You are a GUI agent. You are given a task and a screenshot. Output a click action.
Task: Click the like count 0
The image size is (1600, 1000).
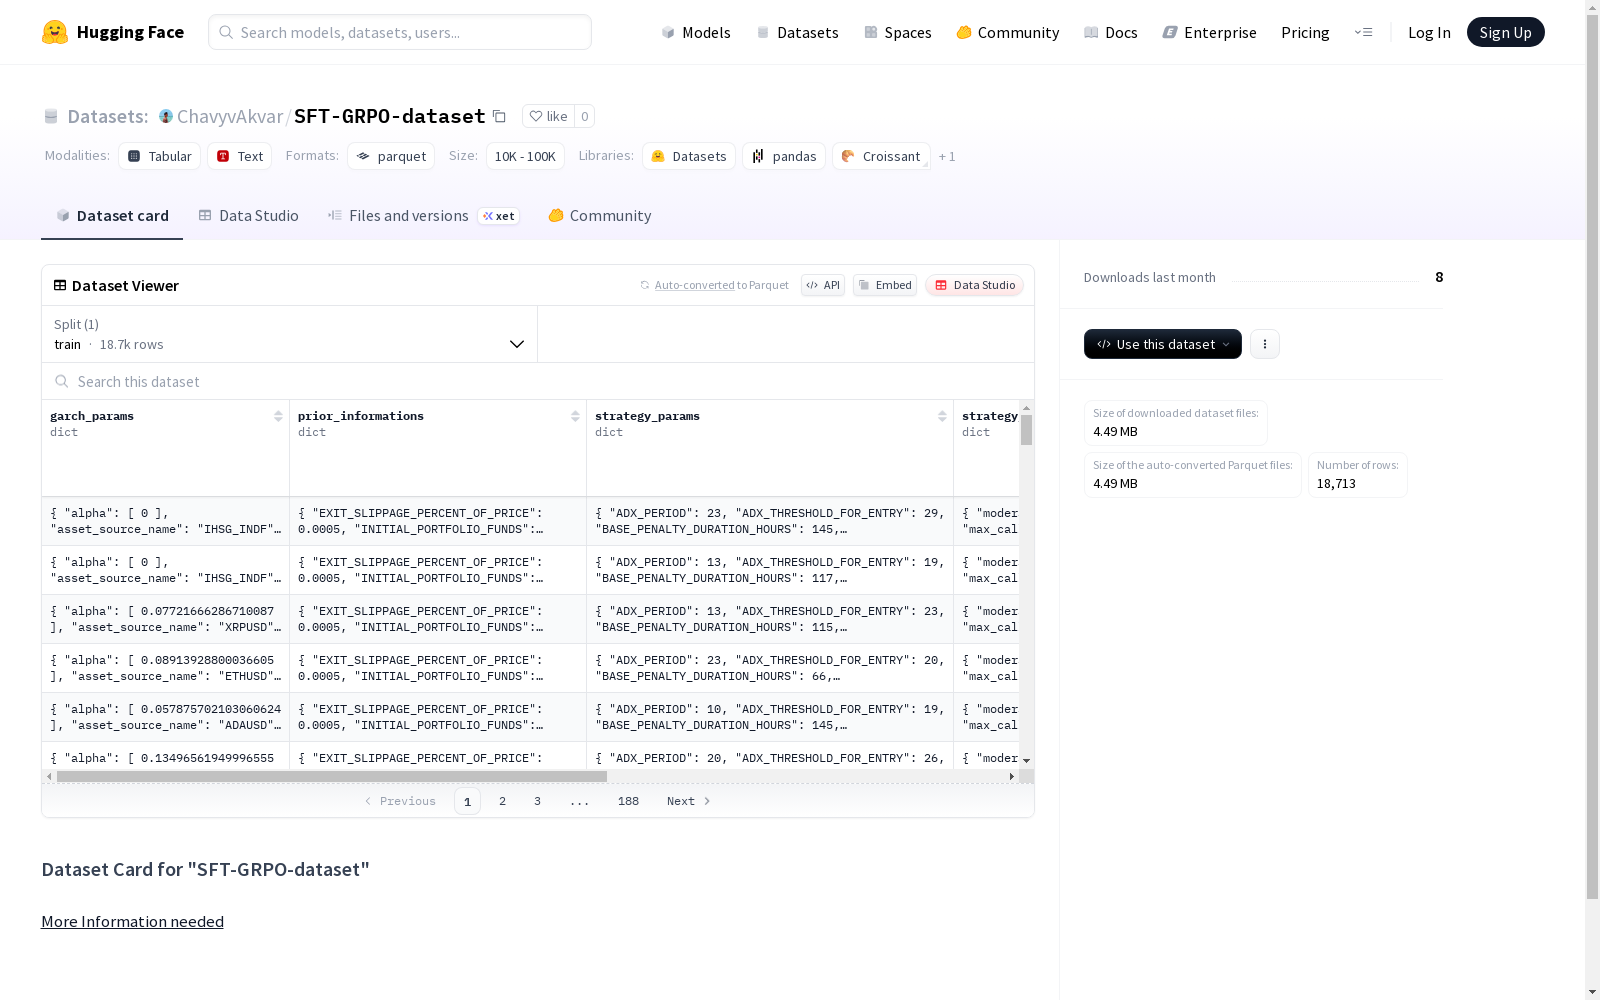[x=585, y=117]
